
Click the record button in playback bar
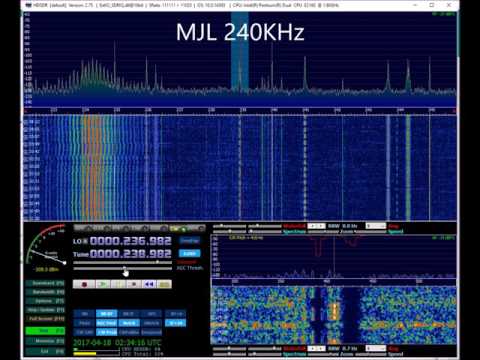[x=84, y=284]
